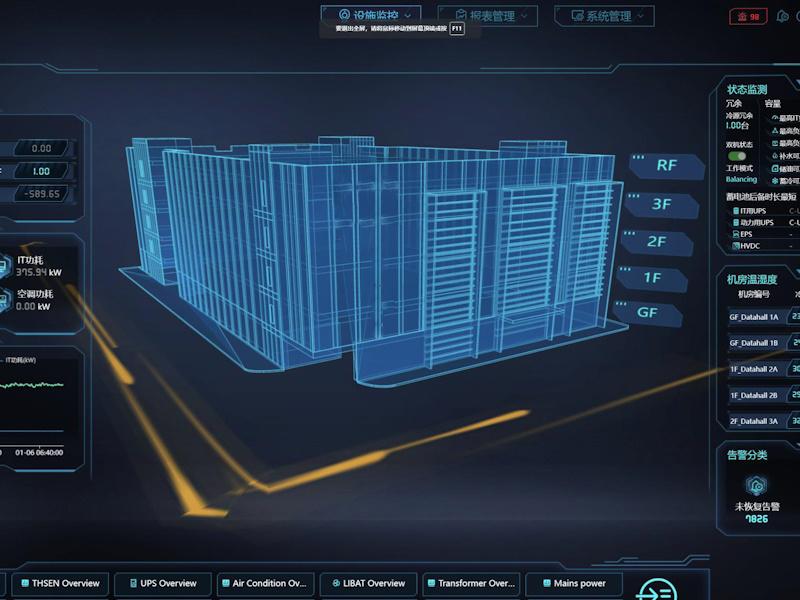
Task: Open the 未恢复告警 unrecovered alarm icon
Action: (757, 486)
